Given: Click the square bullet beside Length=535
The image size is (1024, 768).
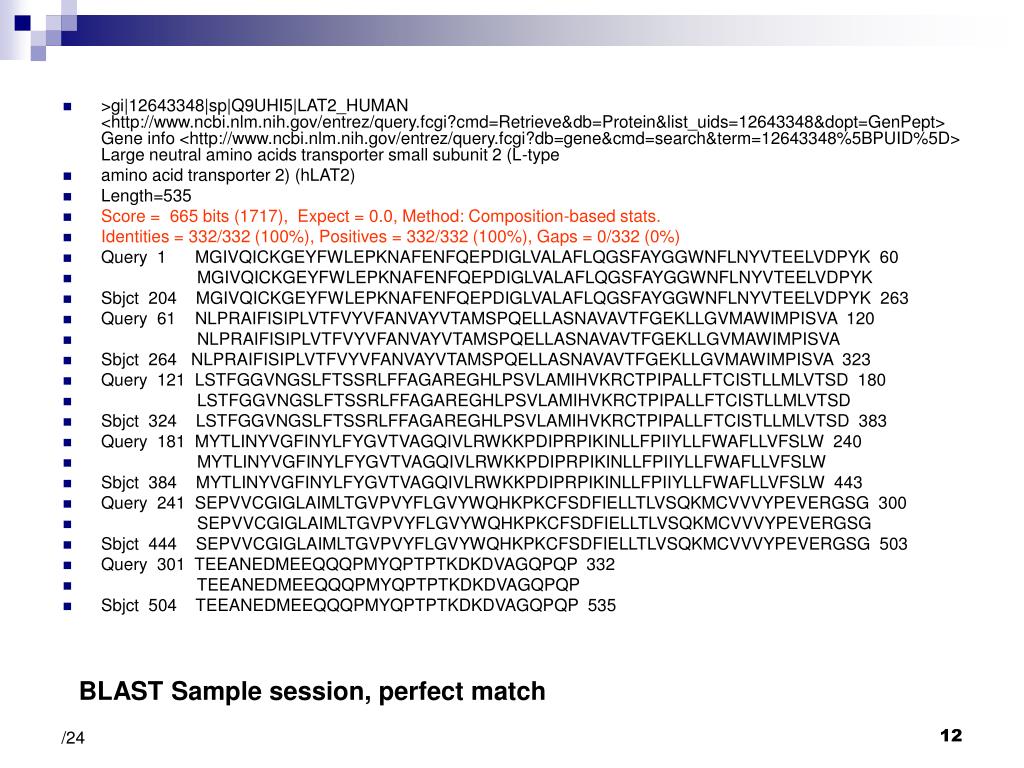Looking at the screenshot, I should tap(67, 197).
